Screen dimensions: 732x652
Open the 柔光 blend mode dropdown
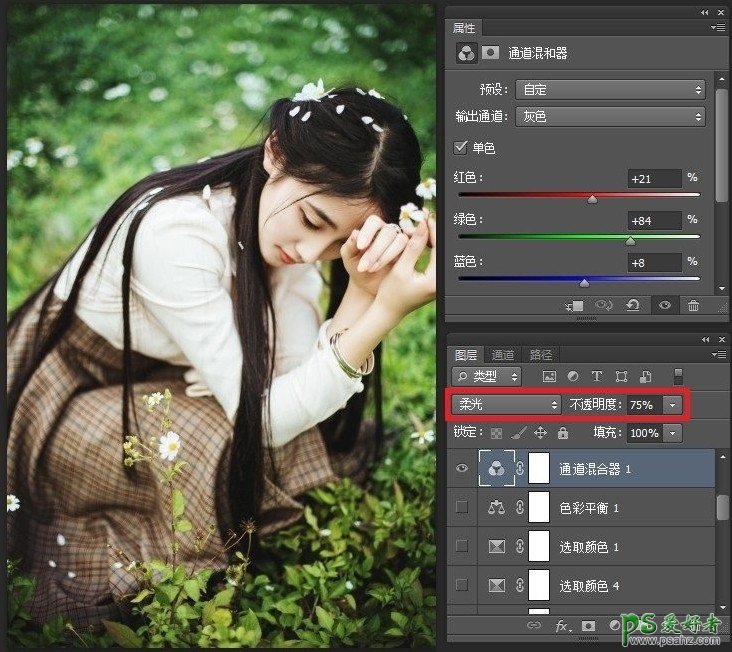pyautogui.click(x=507, y=405)
